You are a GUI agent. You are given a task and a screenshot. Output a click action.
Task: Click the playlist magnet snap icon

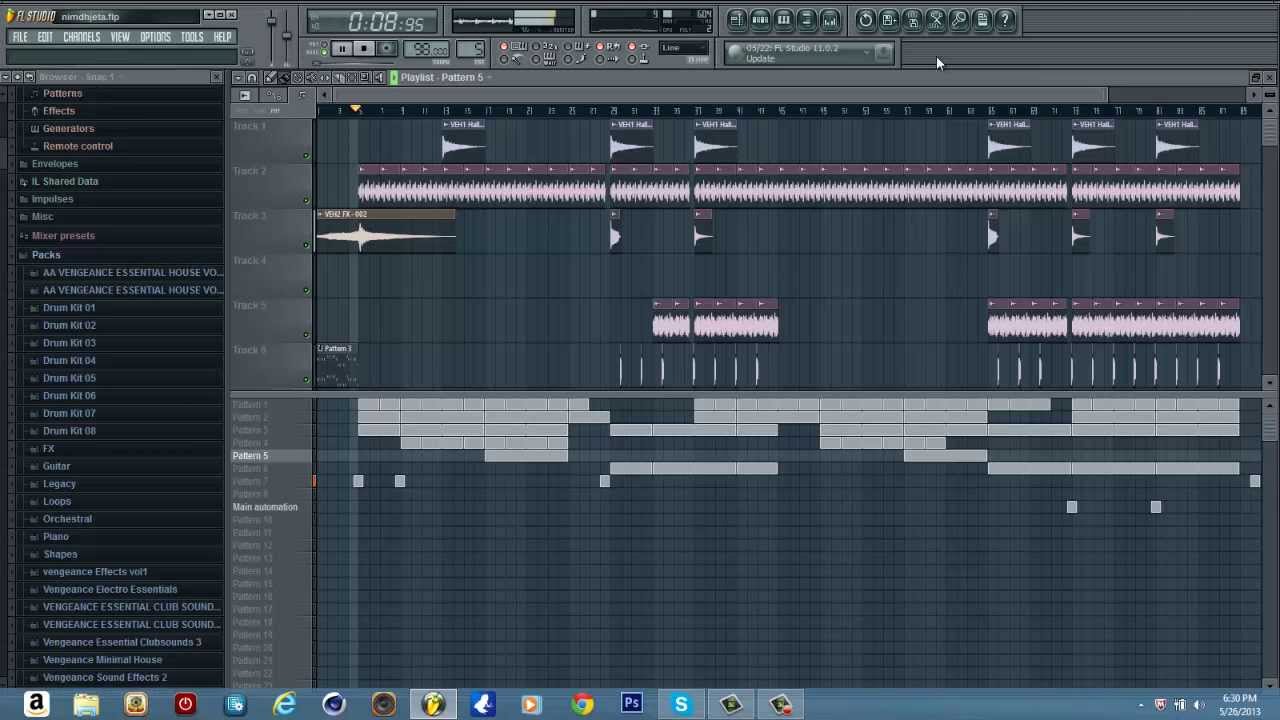252,78
